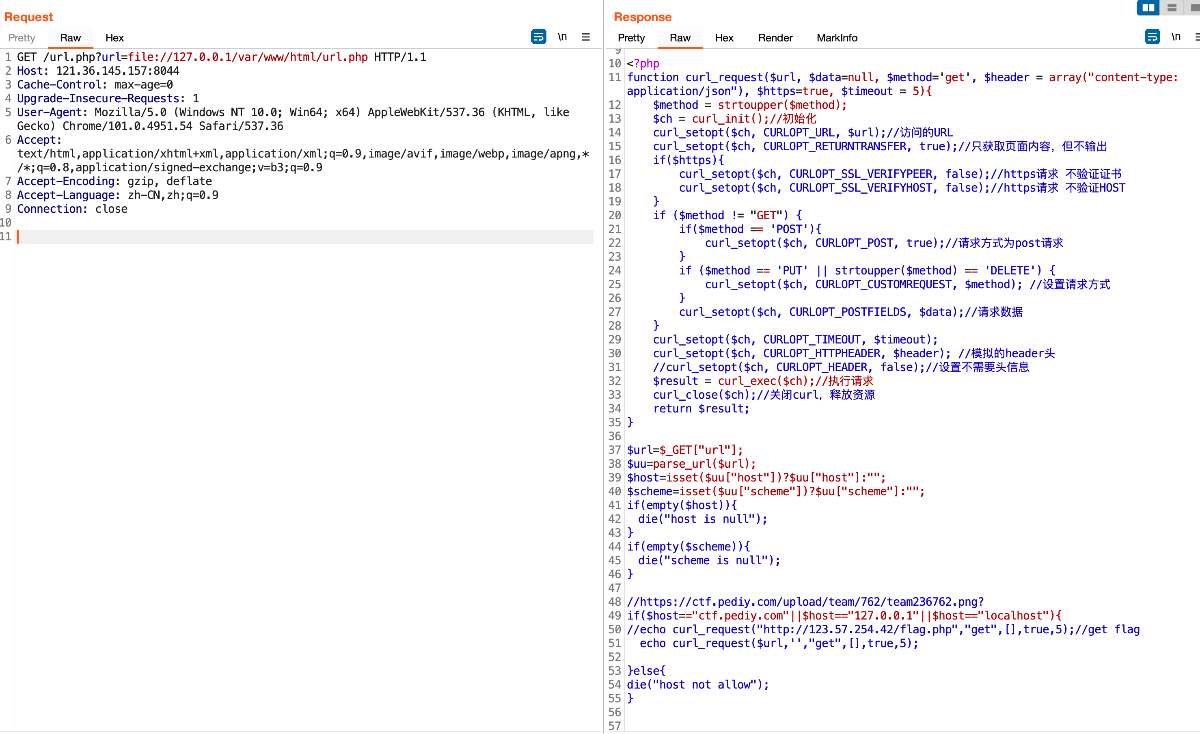Screen dimensions: 1200x734
Task: Switch to the Response Hex tab
Action: 724,38
